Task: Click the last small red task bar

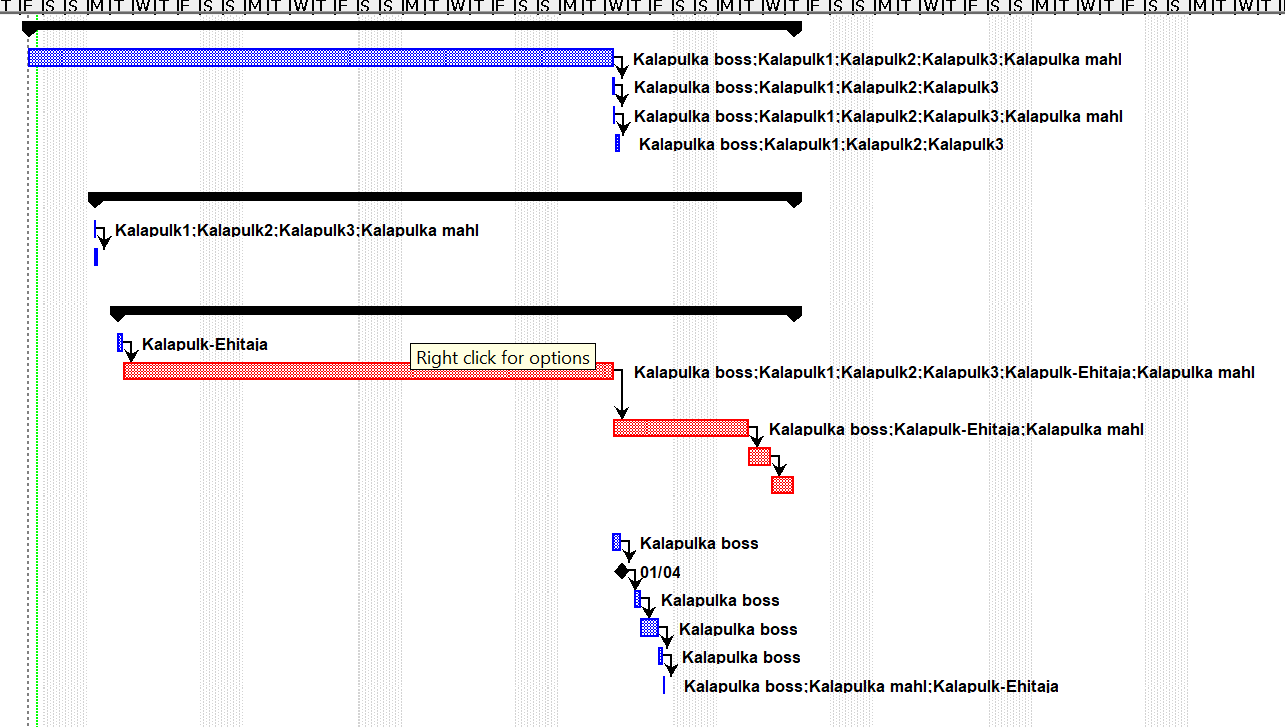Action: (x=782, y=485)
